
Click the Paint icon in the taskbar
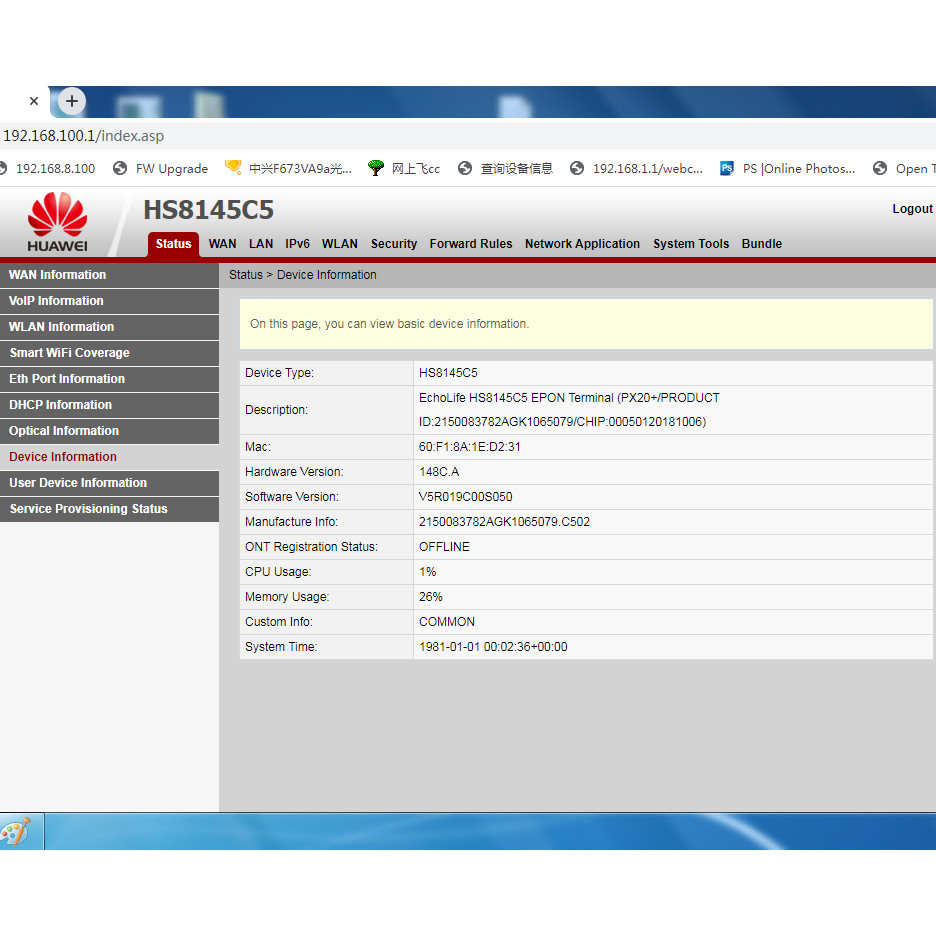click(17, 832)
